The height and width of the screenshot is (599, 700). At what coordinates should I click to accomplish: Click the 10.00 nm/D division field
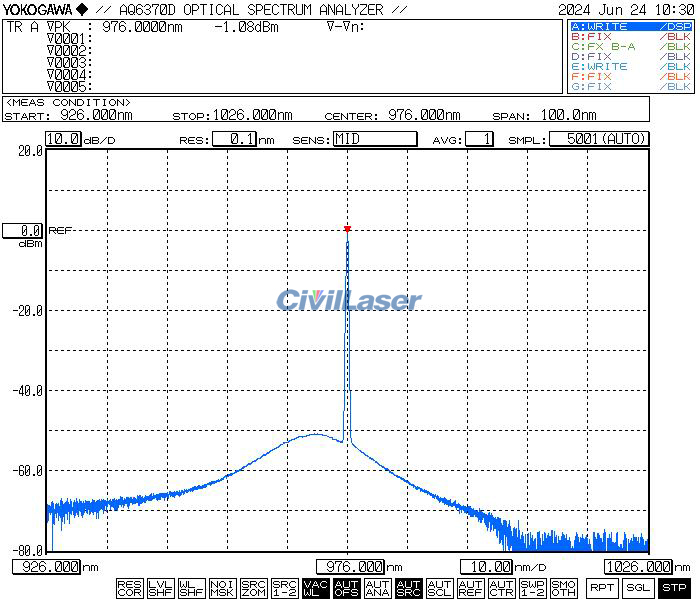(x=487, y=567)
